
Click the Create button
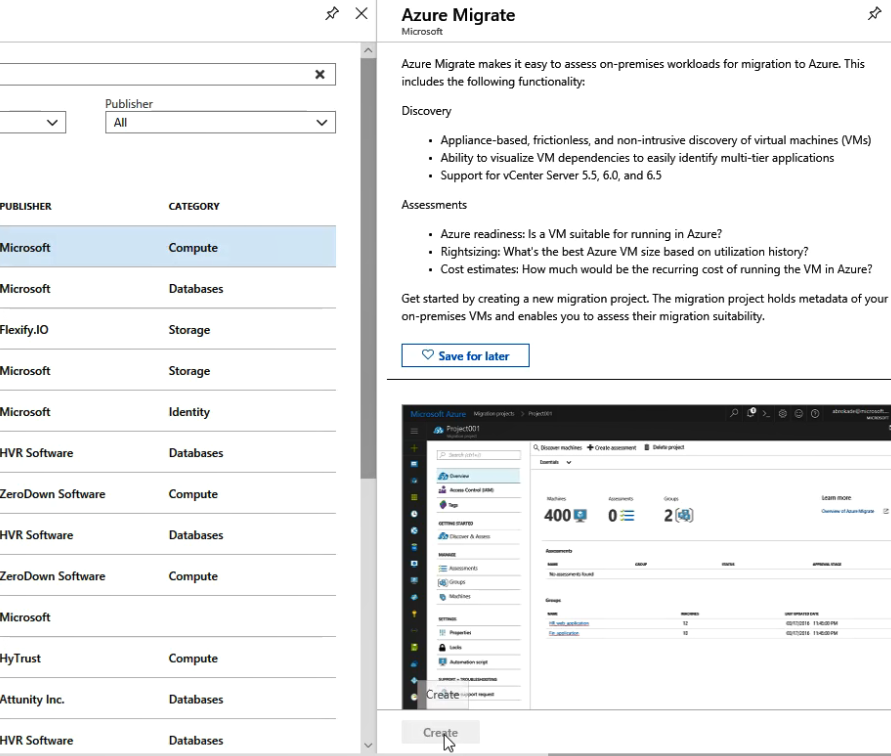click(440, 732)
